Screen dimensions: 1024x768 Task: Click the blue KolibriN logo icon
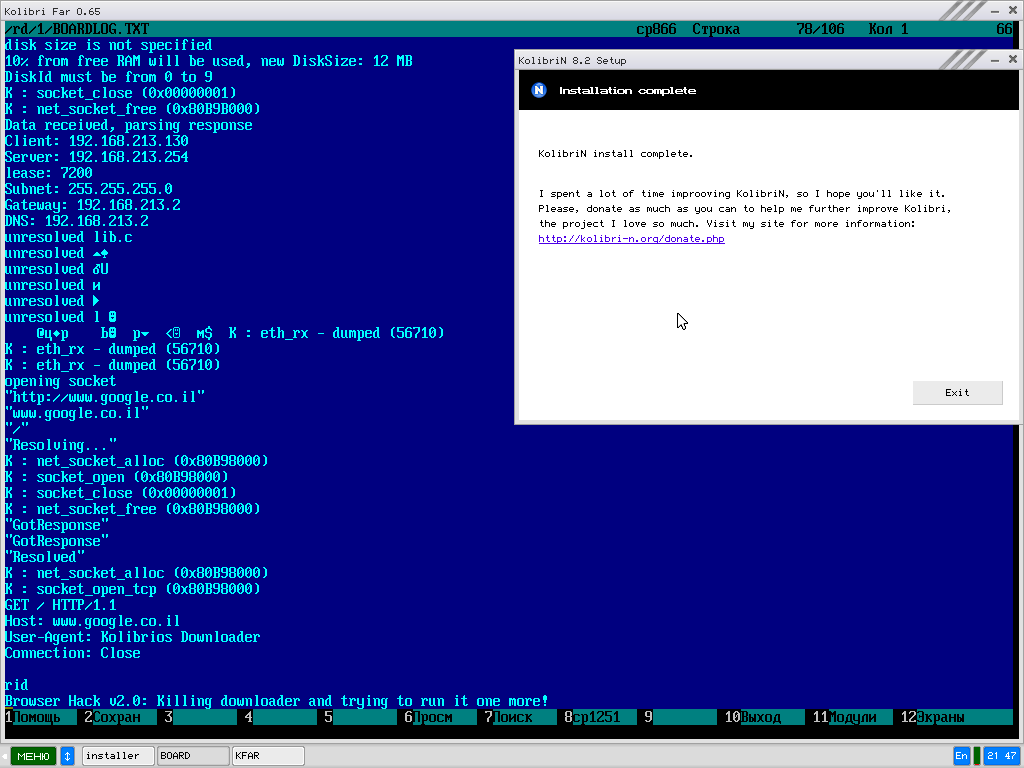[x=539, y=90]
